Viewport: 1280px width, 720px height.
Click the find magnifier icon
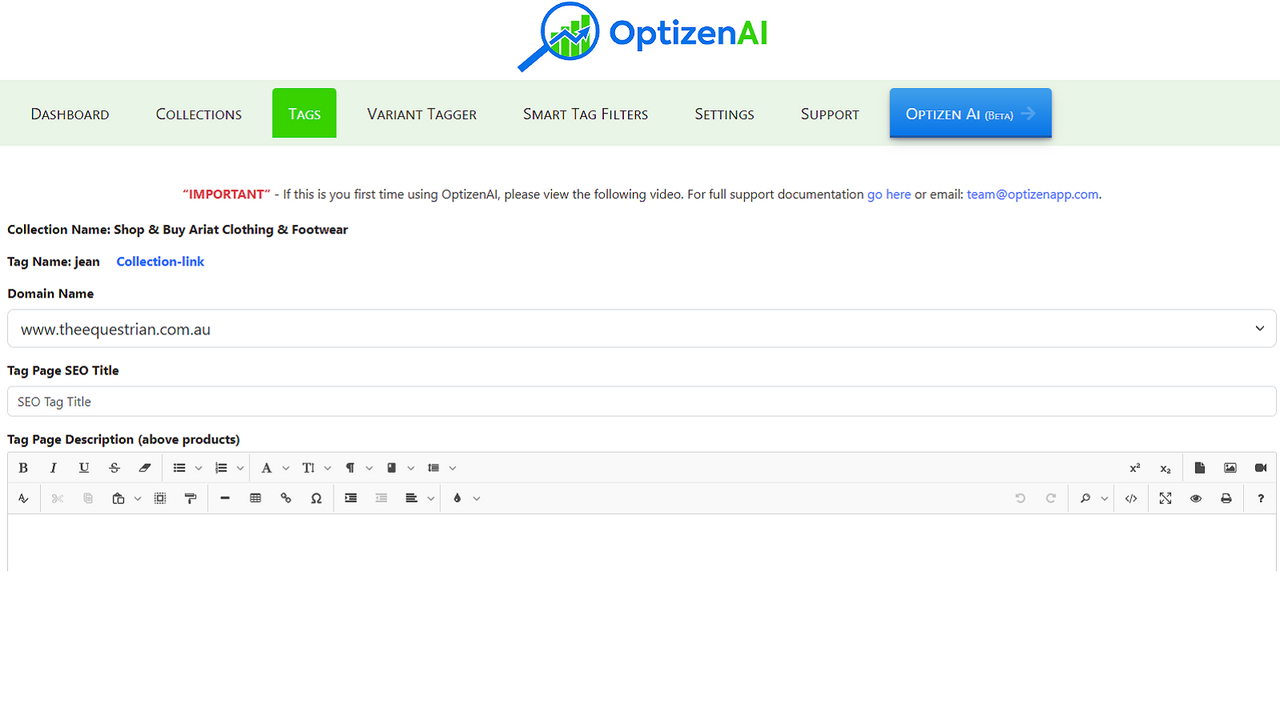(x=1085, y=498)
